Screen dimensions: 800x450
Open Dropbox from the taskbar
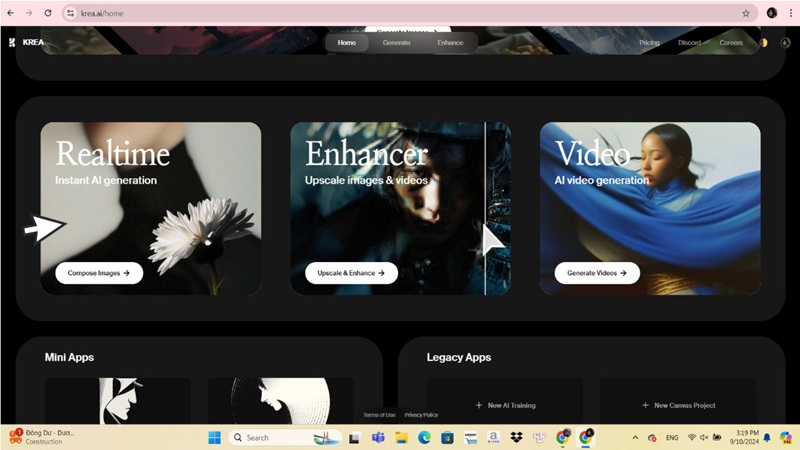(x=516, y=437)
